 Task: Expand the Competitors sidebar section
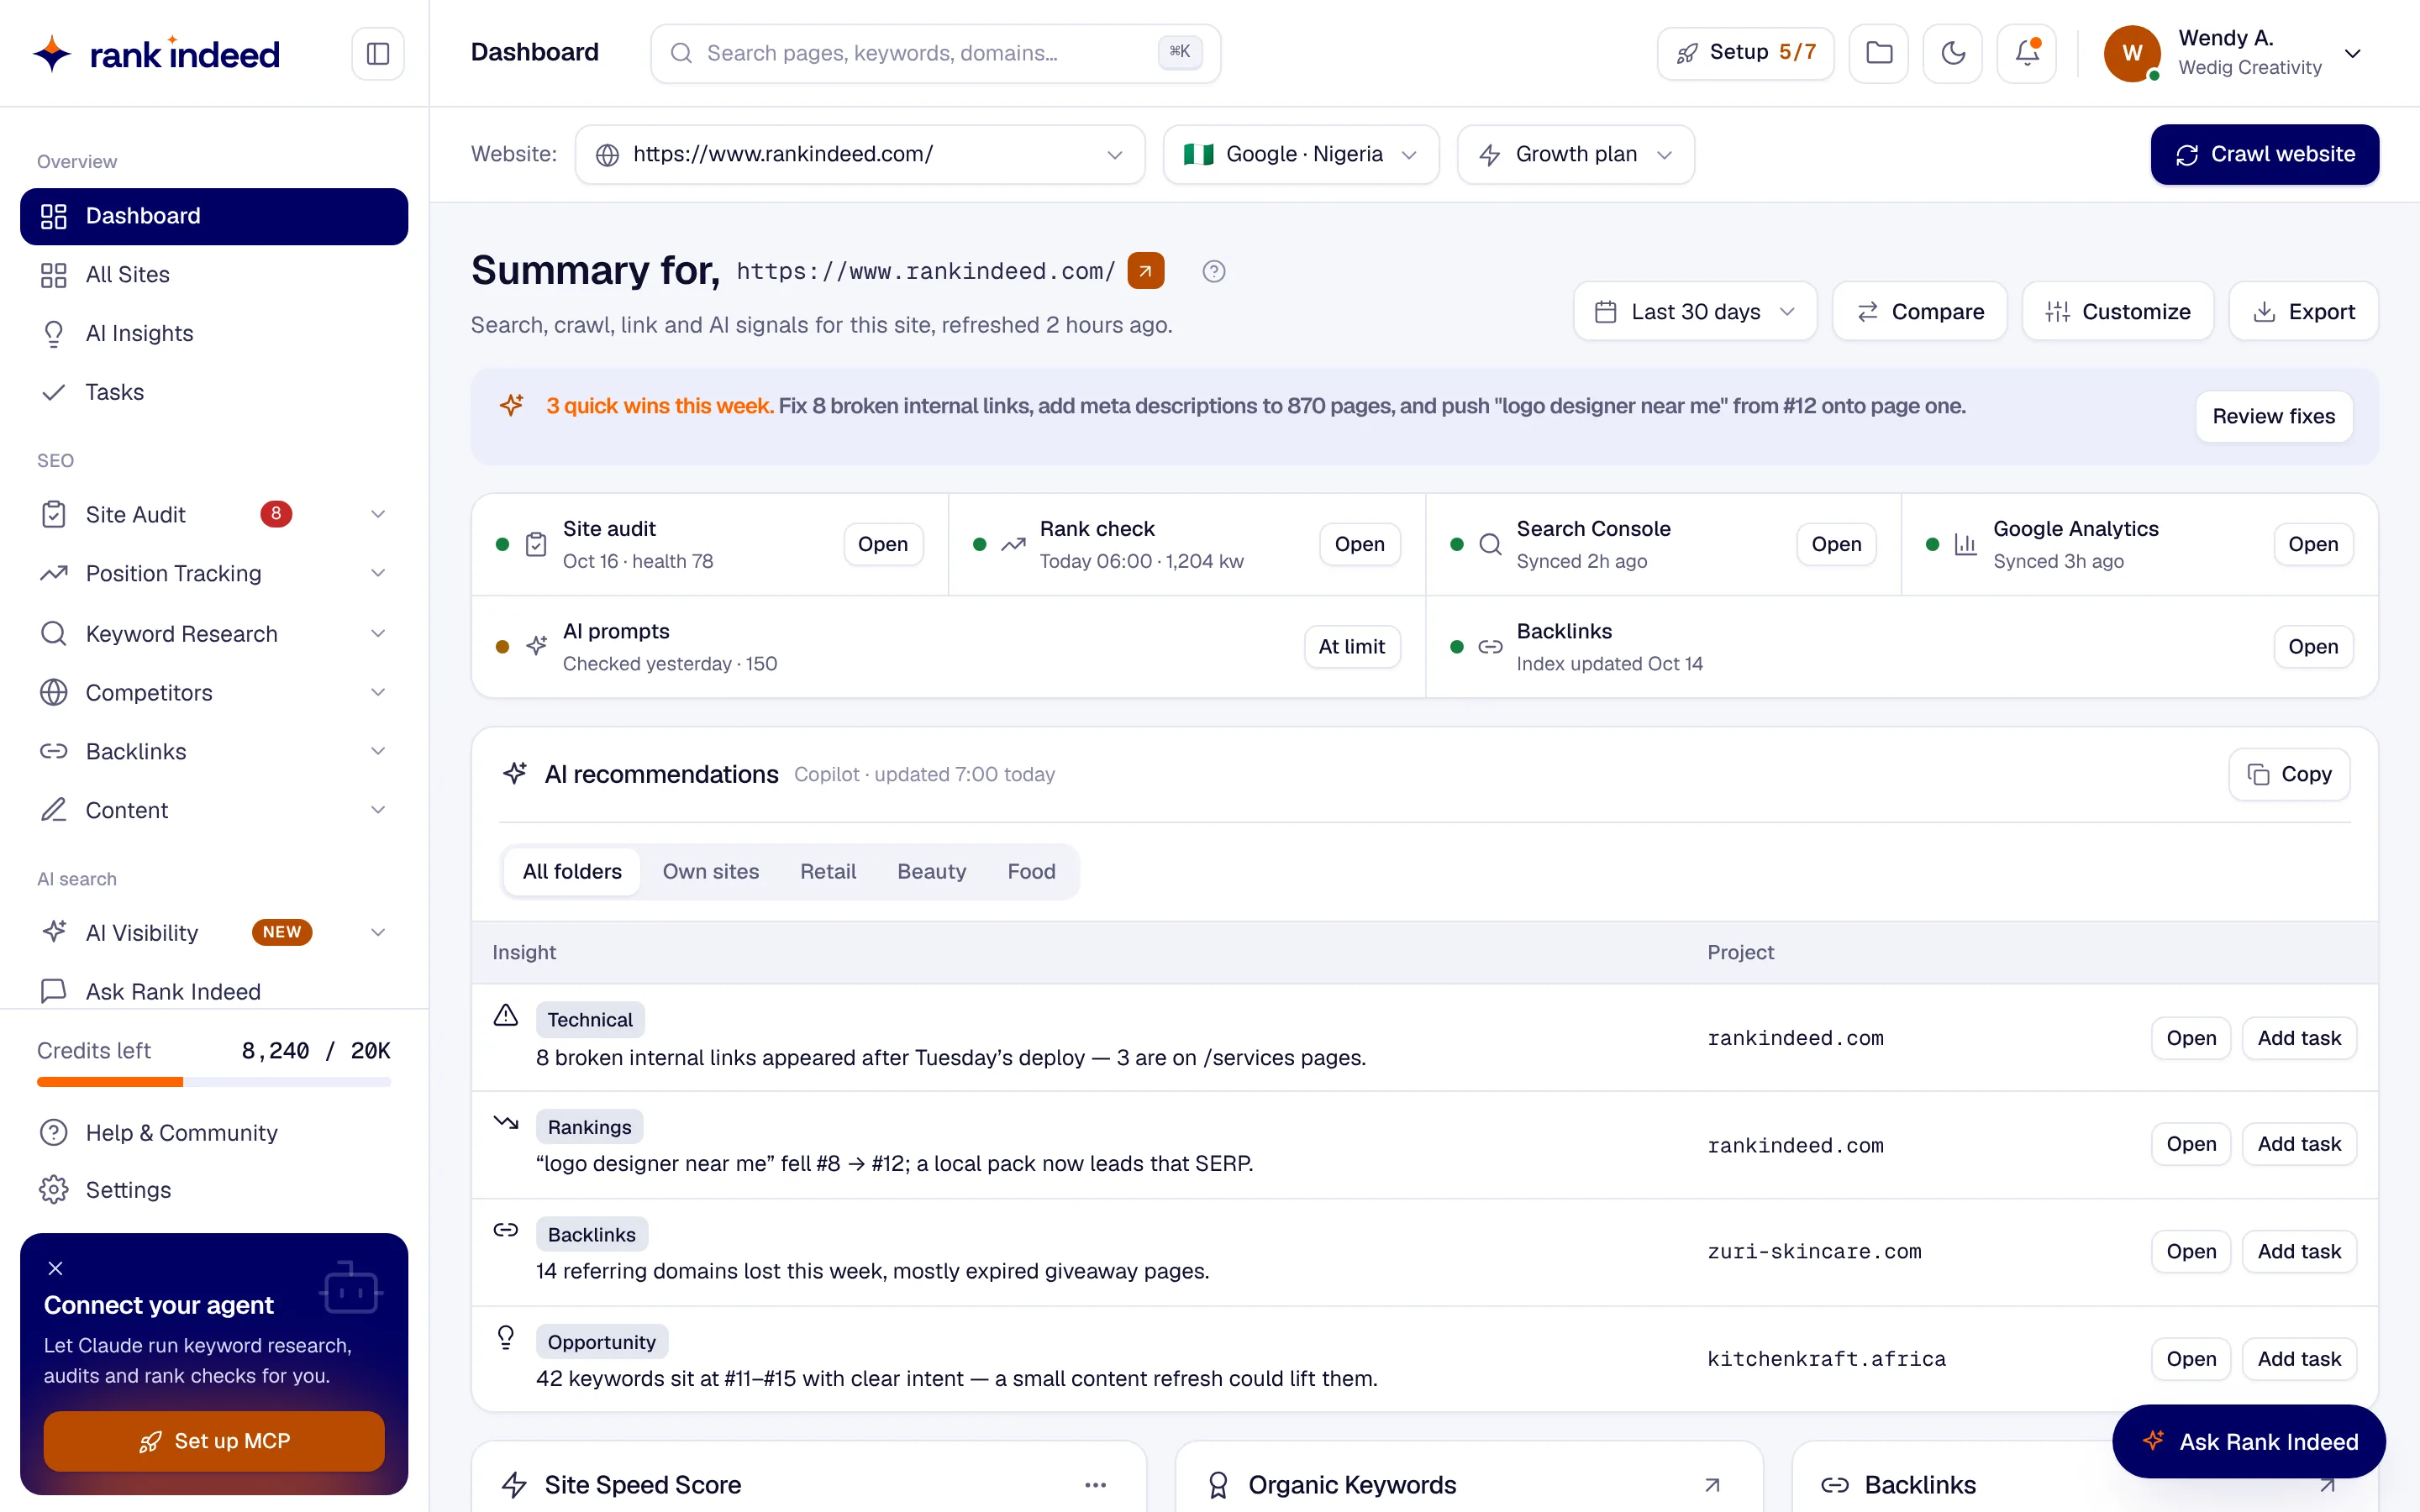point(378,692)
